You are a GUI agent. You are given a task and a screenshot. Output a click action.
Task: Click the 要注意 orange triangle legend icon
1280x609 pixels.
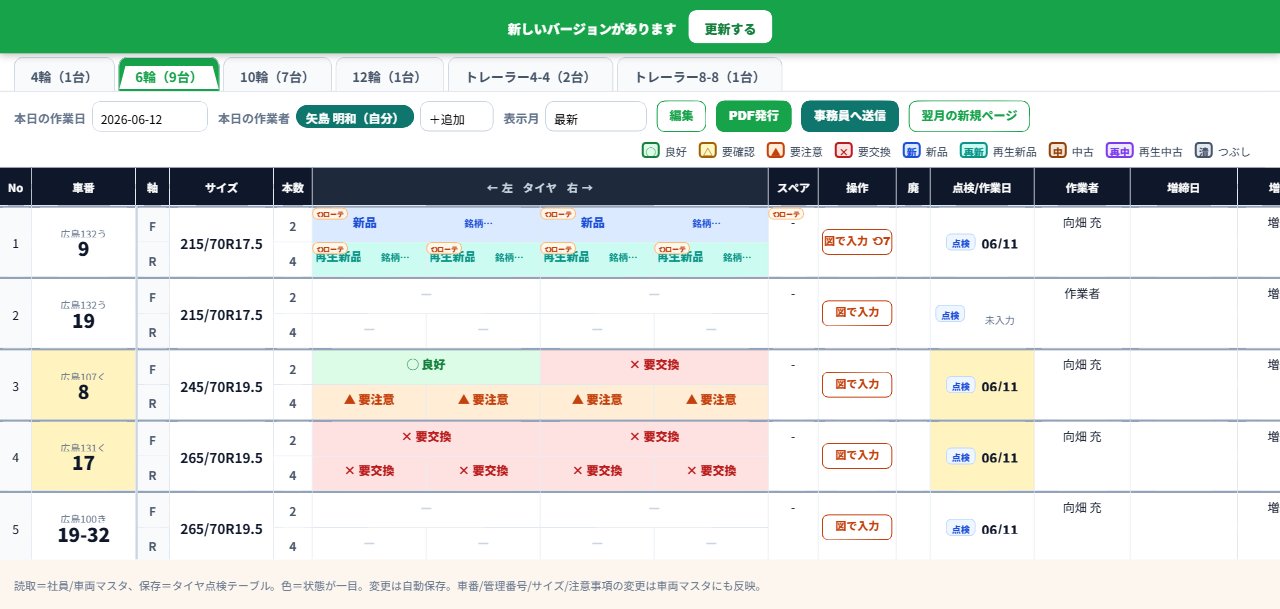point(775,151)
